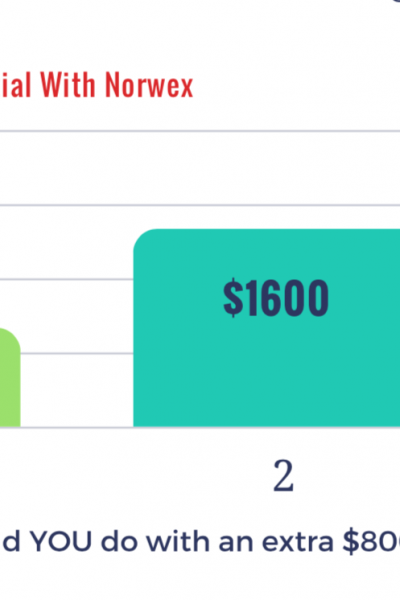
Task: Click the red 'With Norwex' title
Action: (x=97, y=85)
